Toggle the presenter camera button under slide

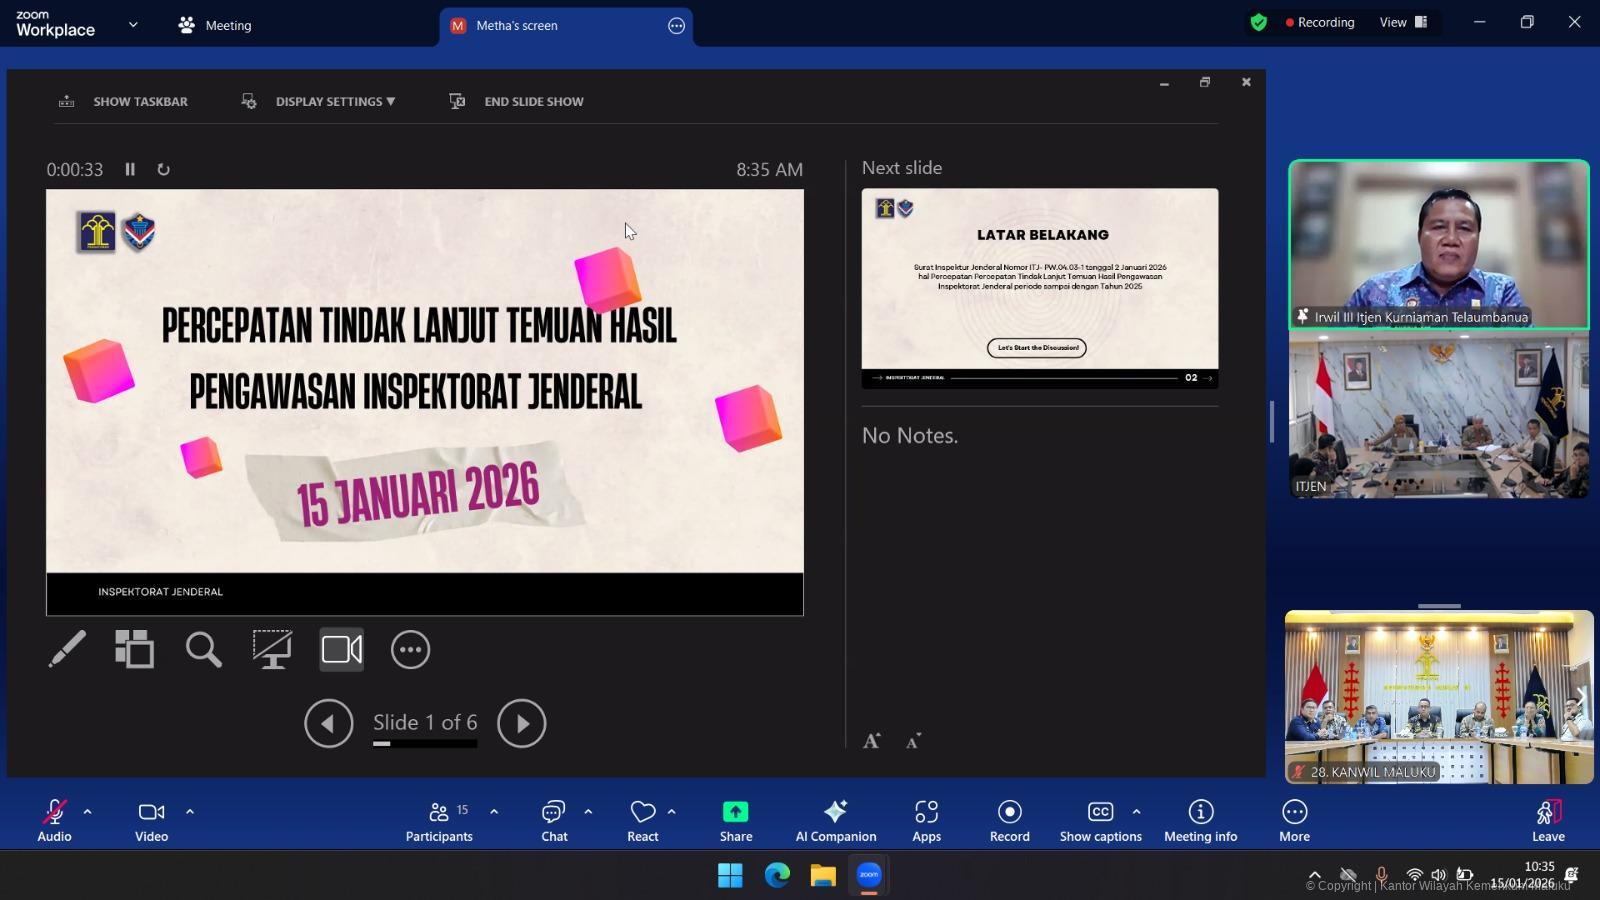click(x=341, y=650)
